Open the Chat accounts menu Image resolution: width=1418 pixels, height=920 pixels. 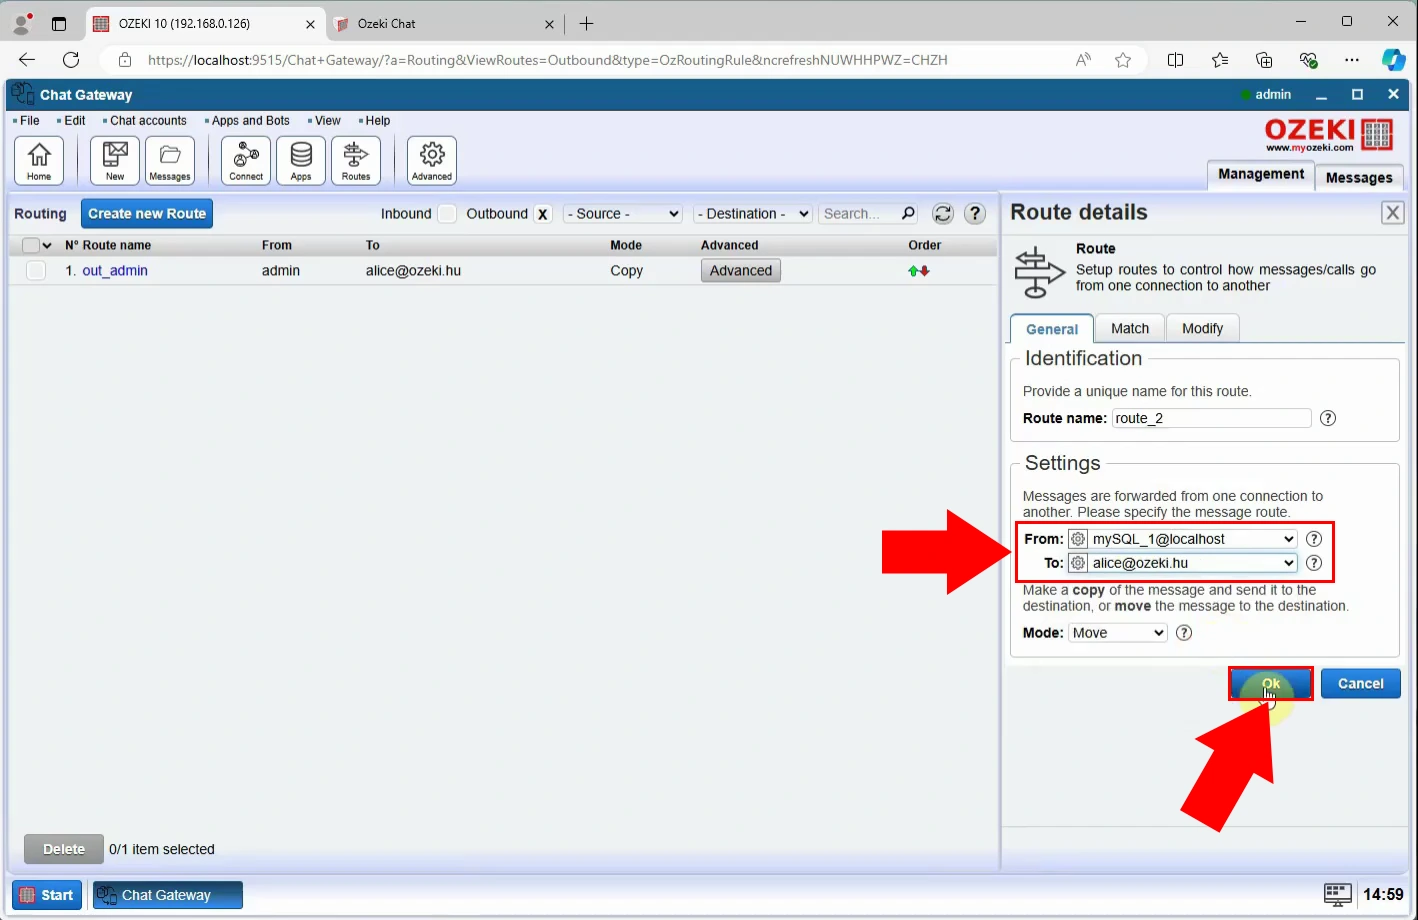coord(147,120)
